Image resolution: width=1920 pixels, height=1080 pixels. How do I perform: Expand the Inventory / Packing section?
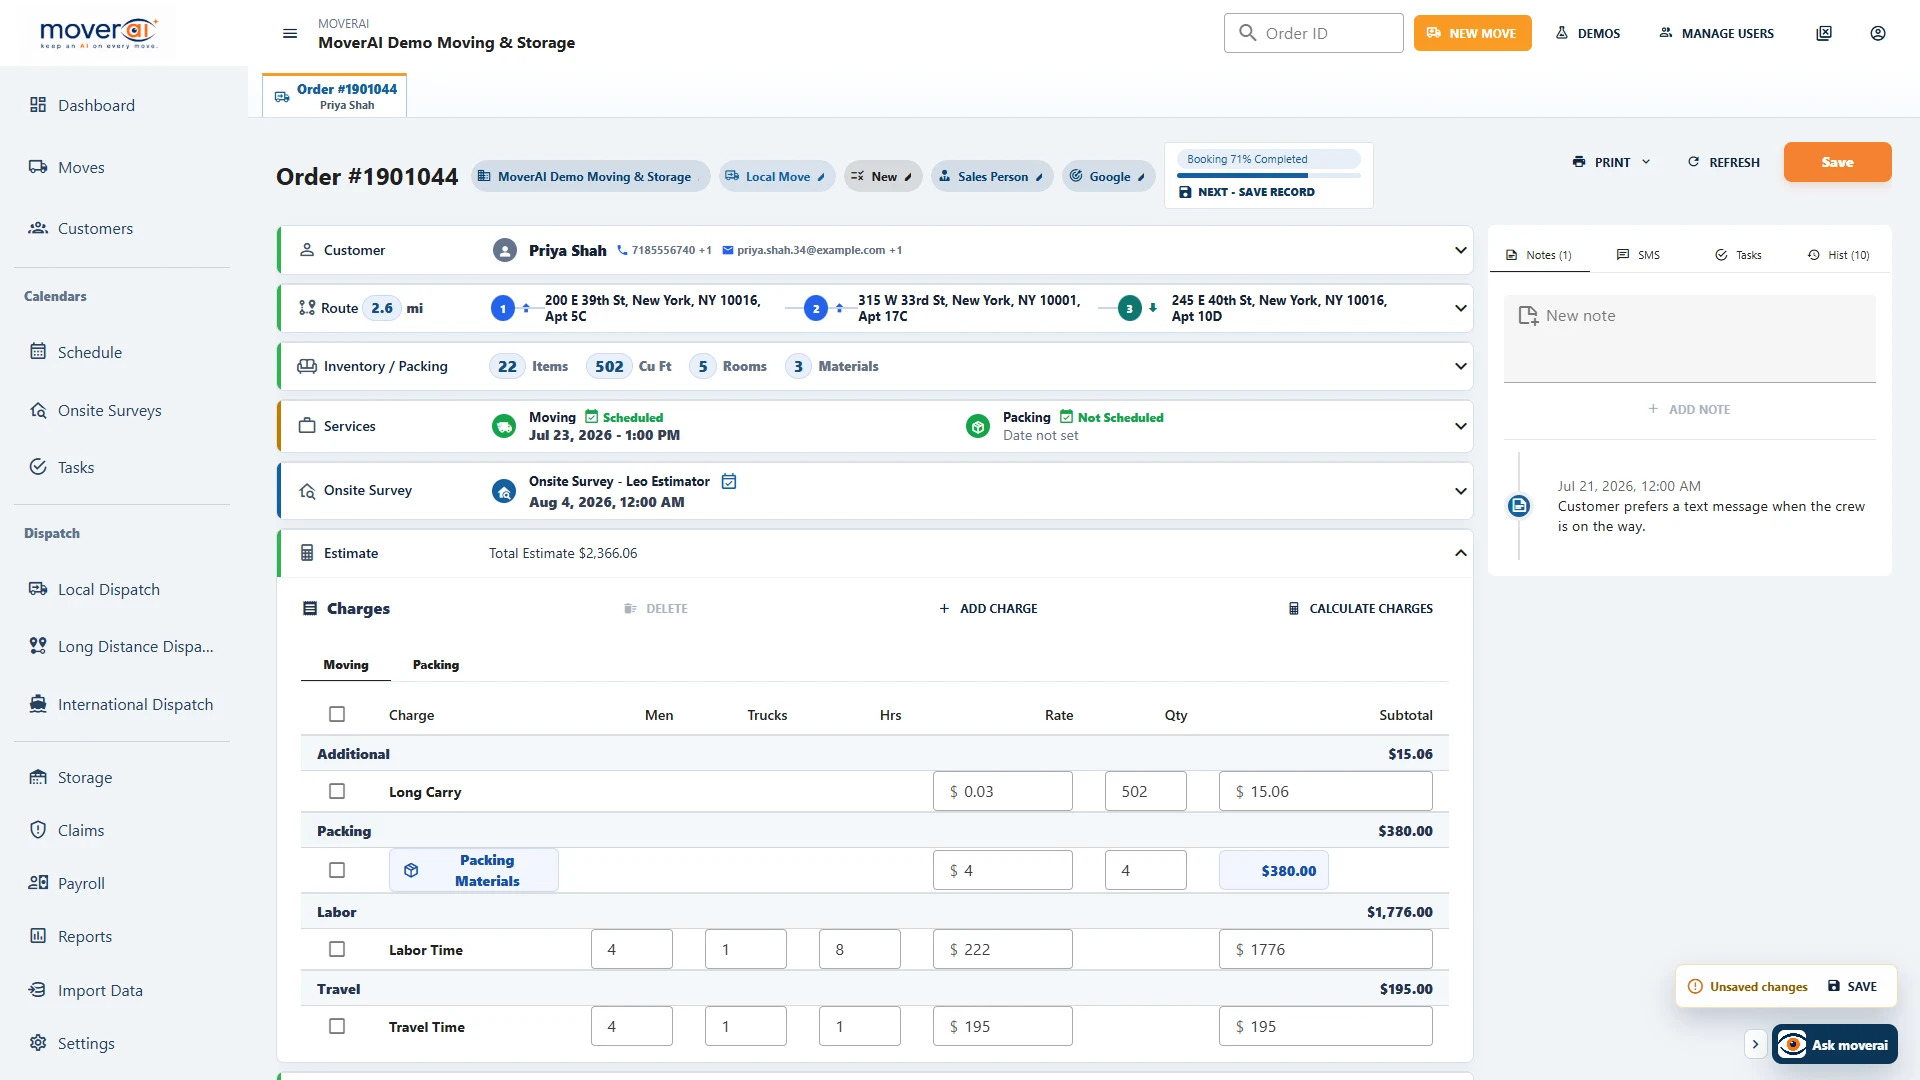(1460, 366)
